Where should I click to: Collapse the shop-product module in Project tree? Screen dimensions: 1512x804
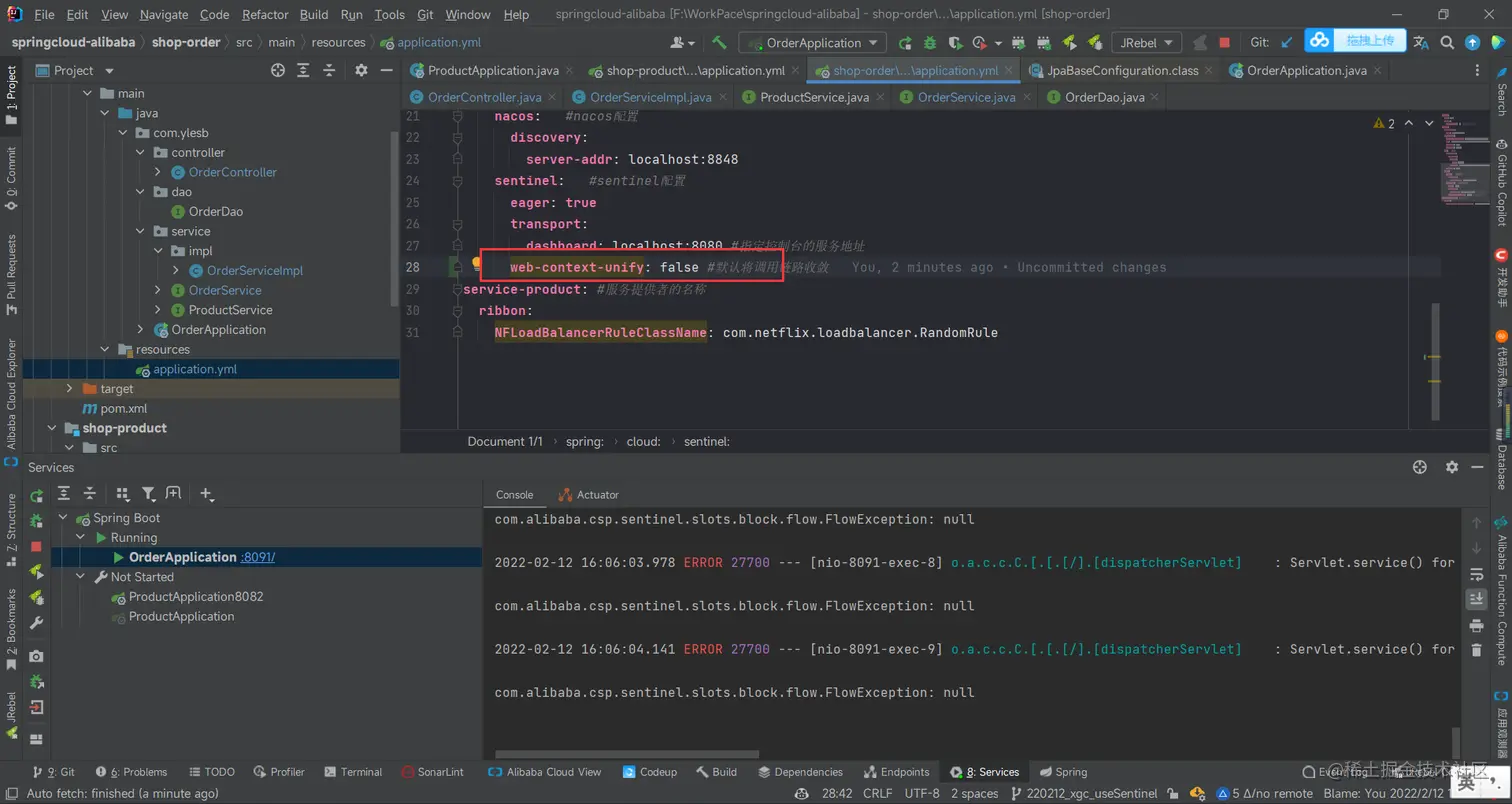51,428
